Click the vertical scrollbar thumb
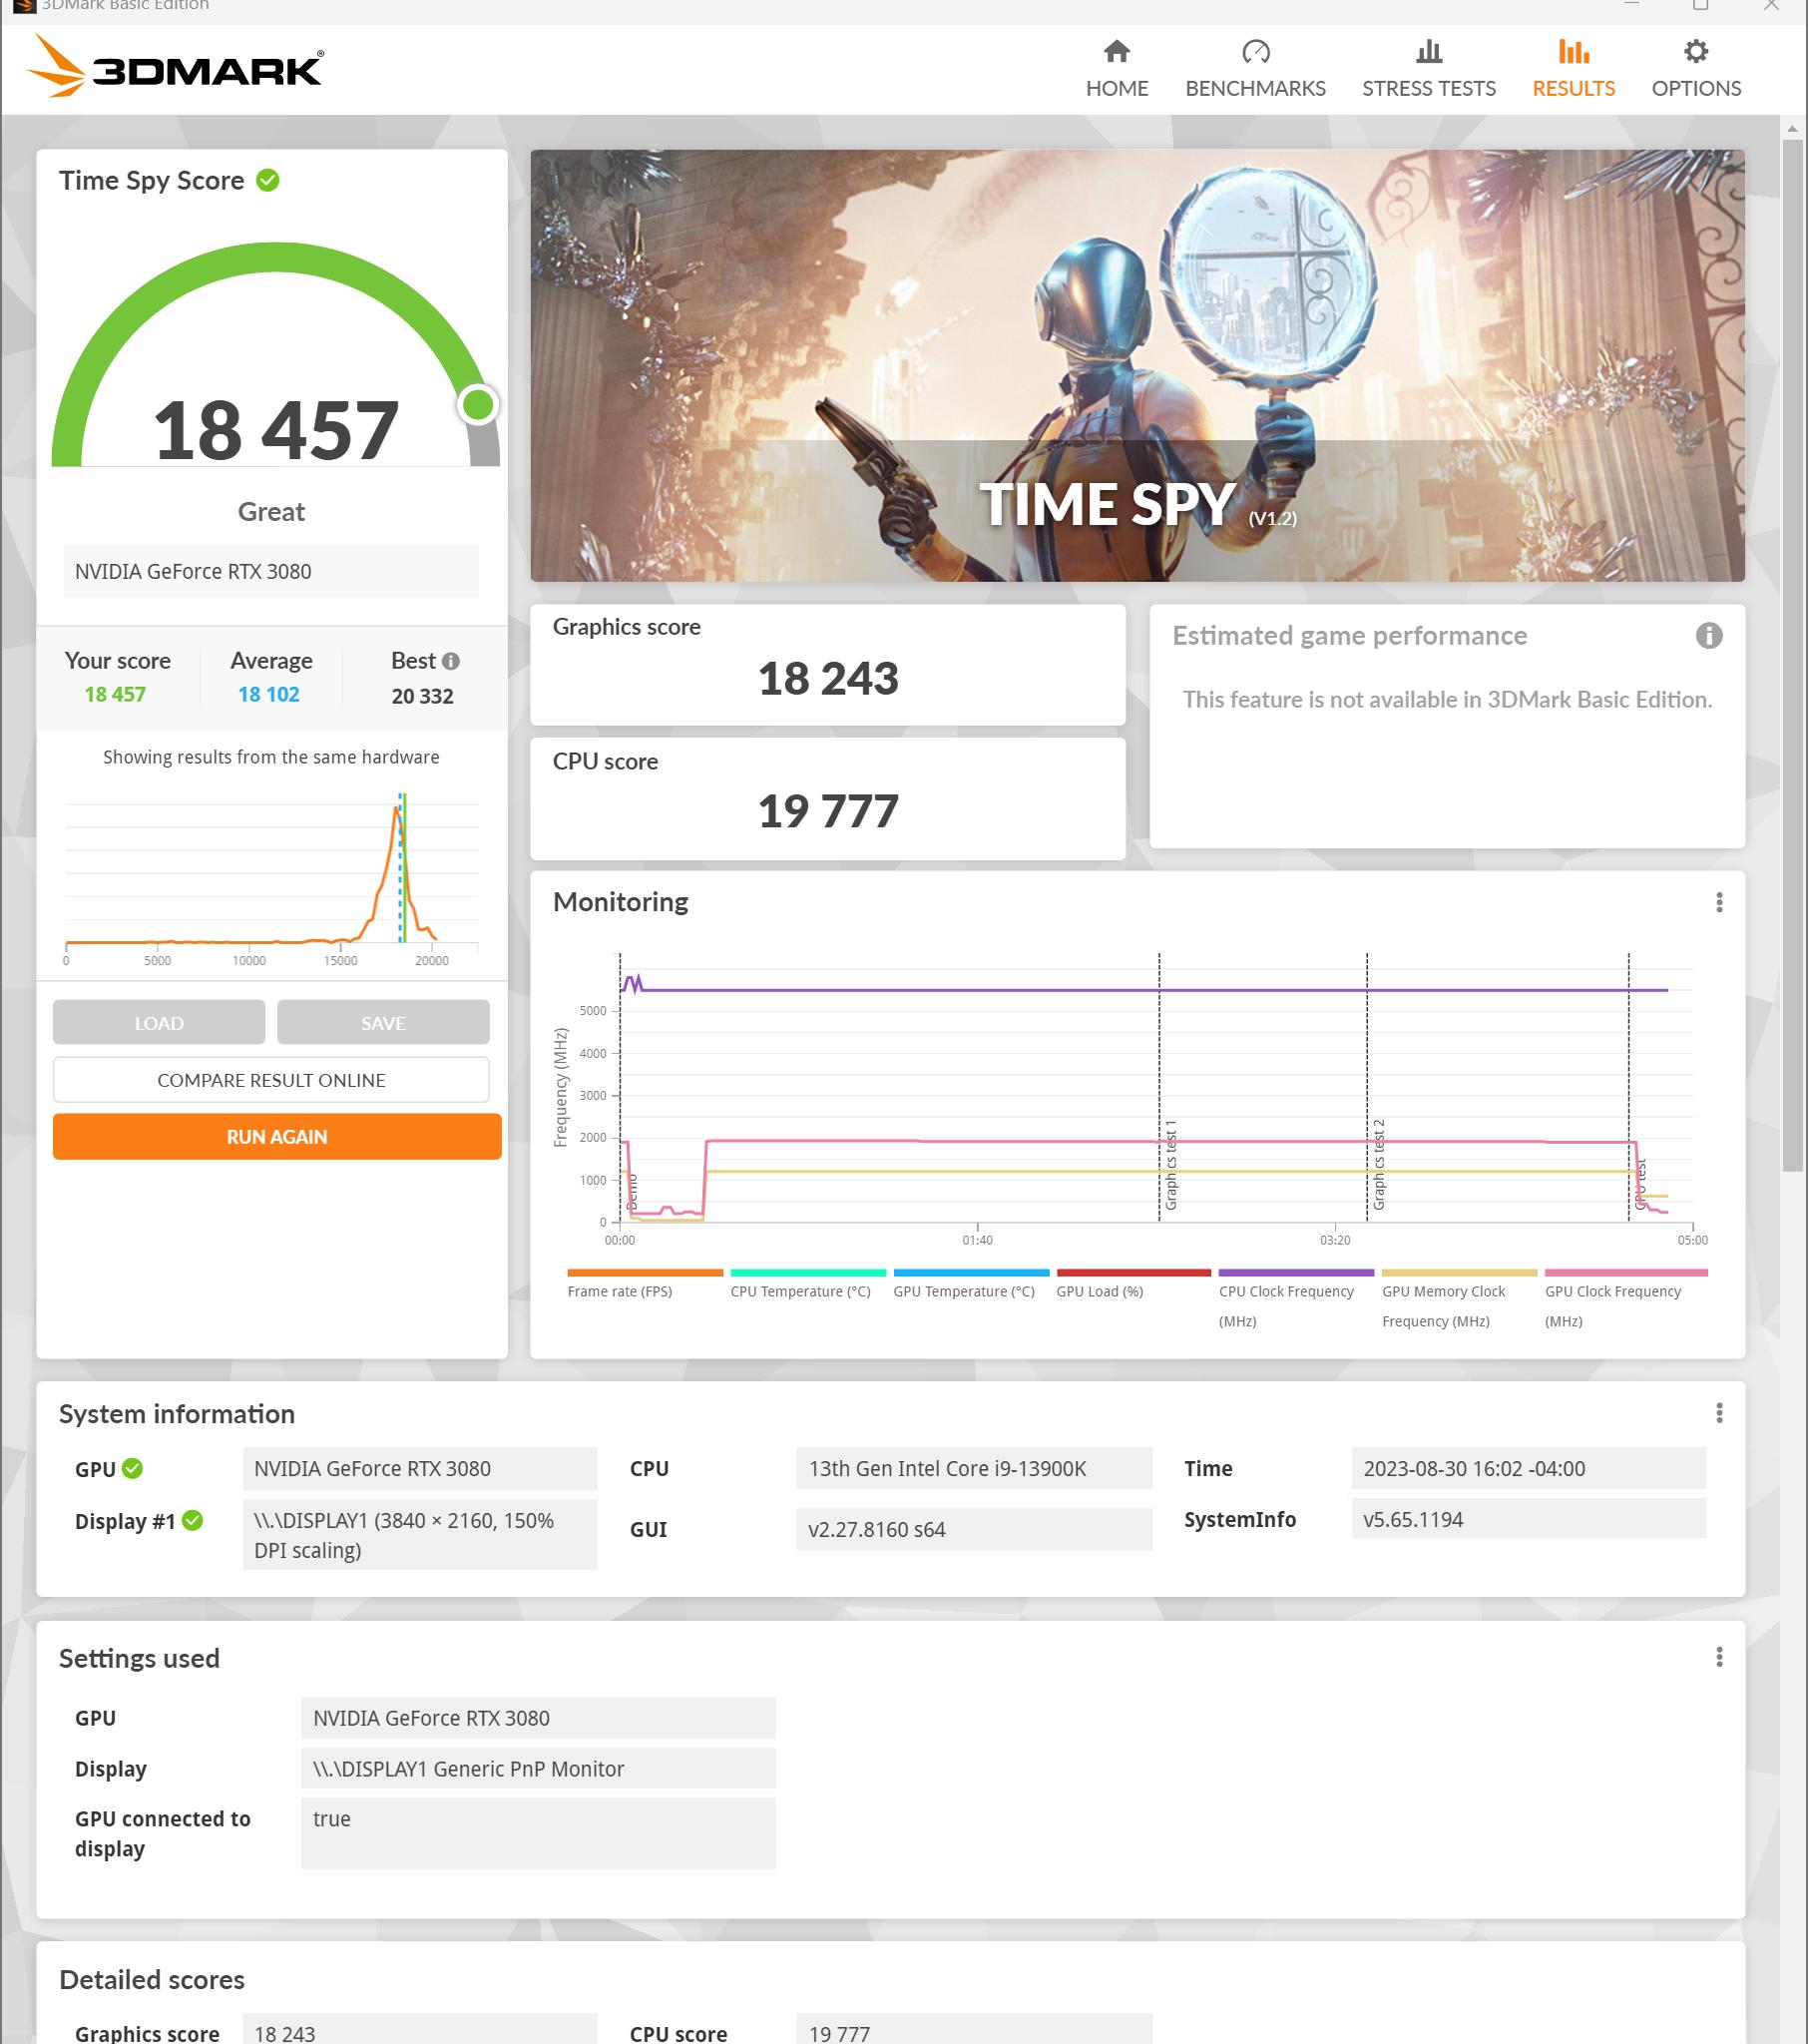Image resolution: width=1808 pixels, height=2044 pixels. pos(1792,655)
